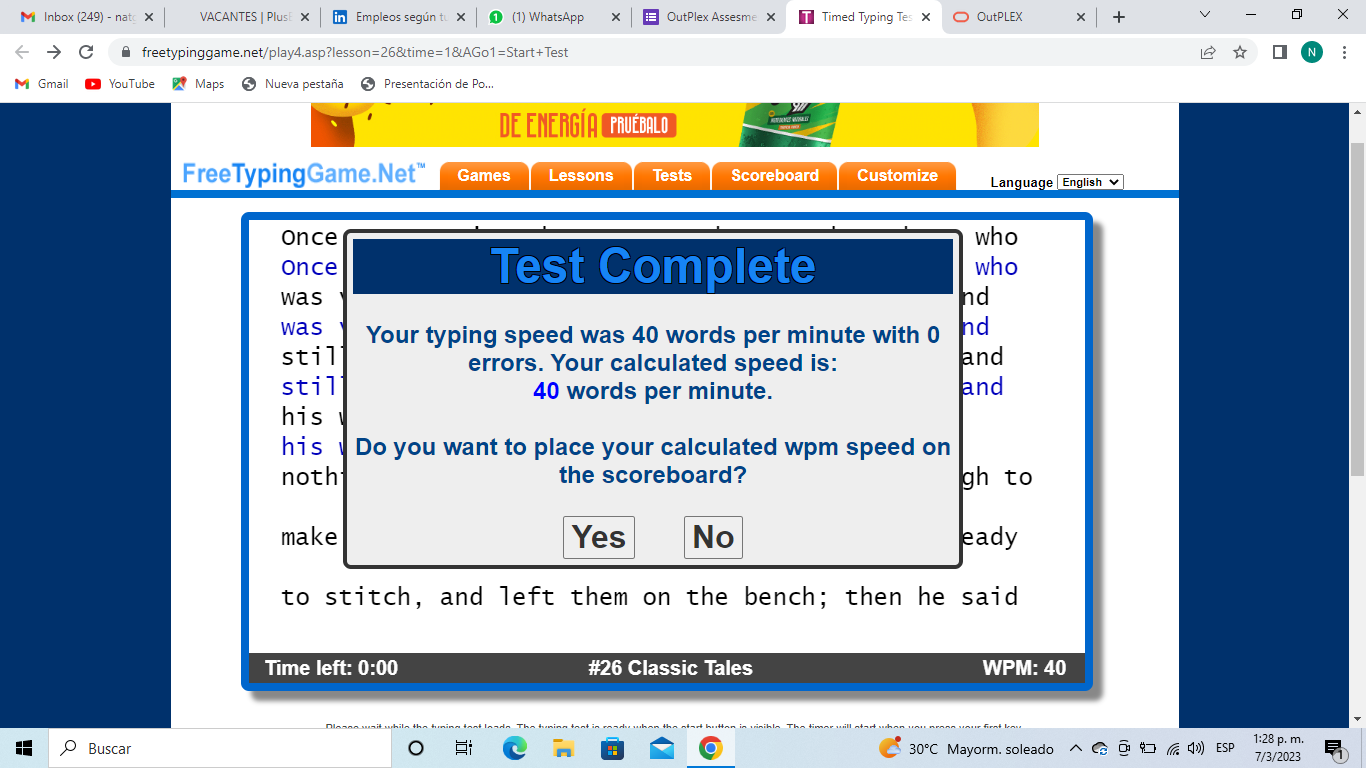This screenshot has width=1366, height=768.
Task: Open the volume speaker tray icon
Action: click(x=1196, y=748)
